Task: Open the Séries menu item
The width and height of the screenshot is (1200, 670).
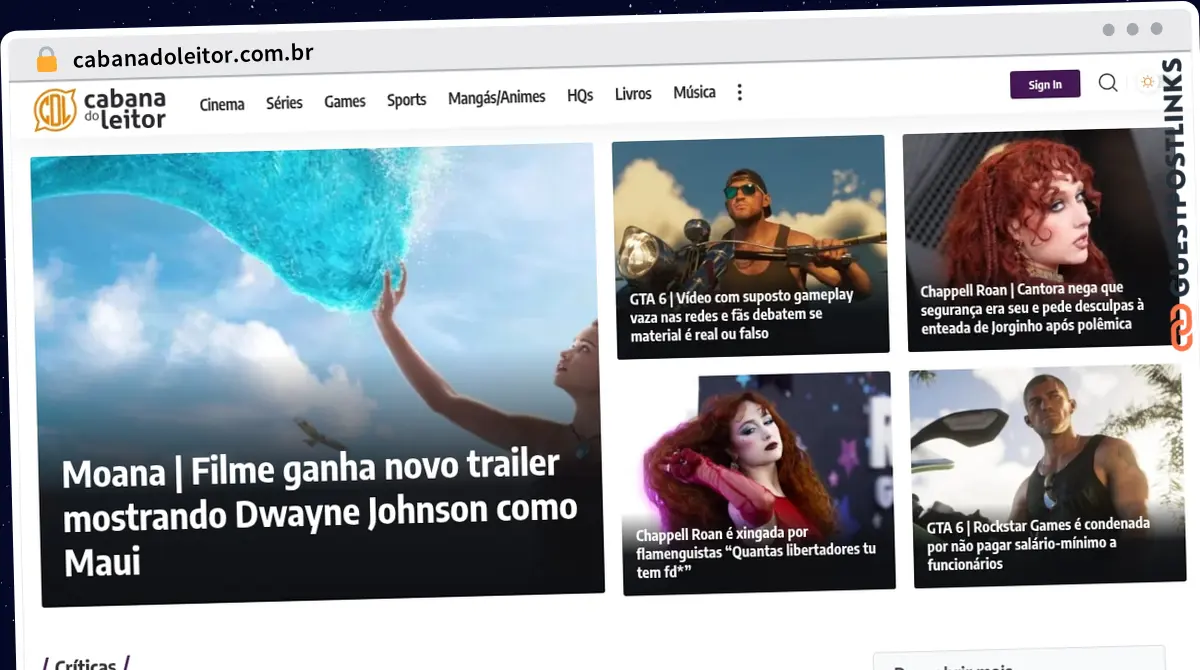Action: tap(284, 102)
